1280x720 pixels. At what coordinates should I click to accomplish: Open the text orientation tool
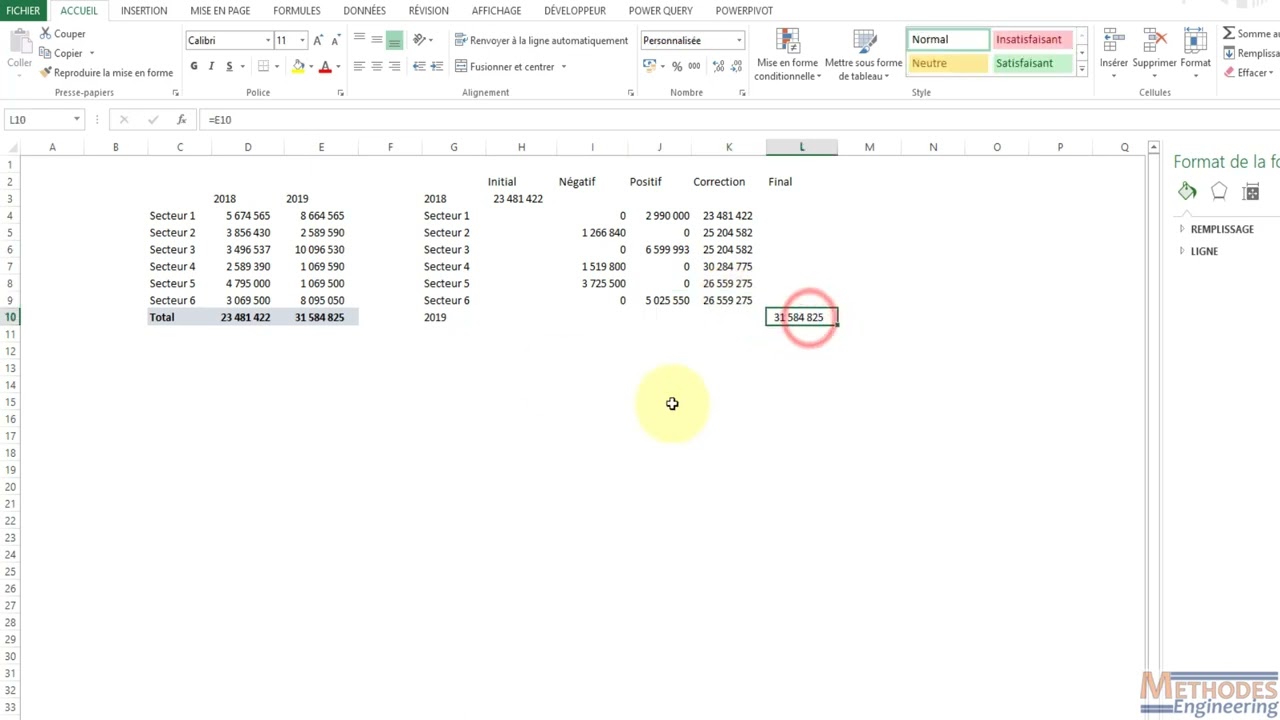[x=419, y=40]
